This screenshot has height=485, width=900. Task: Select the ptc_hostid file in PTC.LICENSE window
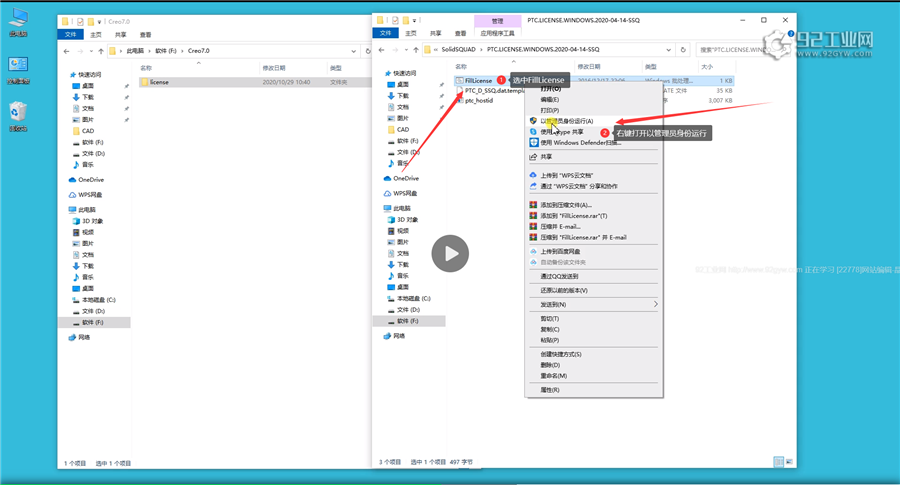(x=479, y=100)
